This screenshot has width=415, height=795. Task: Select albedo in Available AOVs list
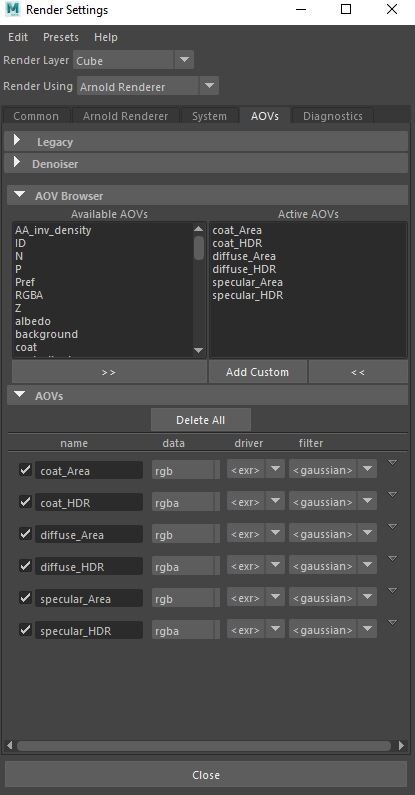pos(33,321)
